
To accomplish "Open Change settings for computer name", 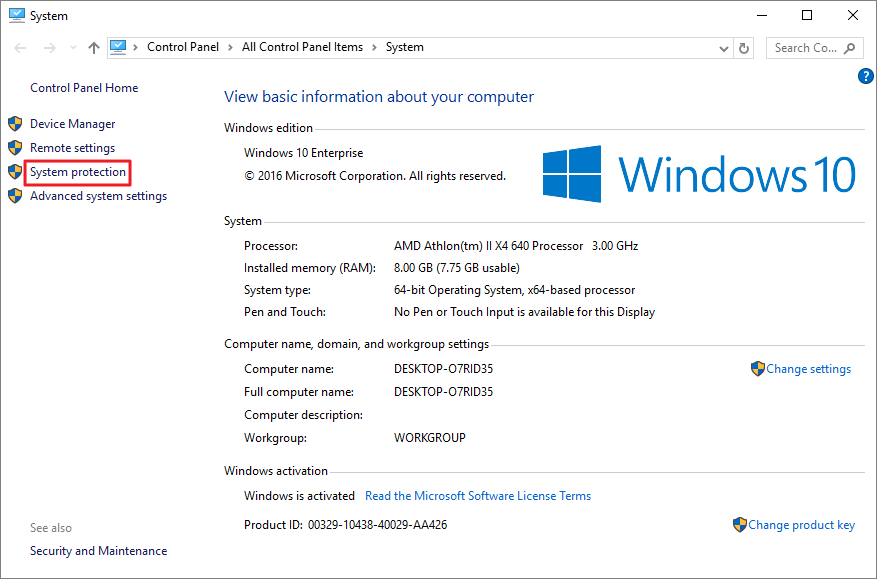I will (x=808, y=369).
